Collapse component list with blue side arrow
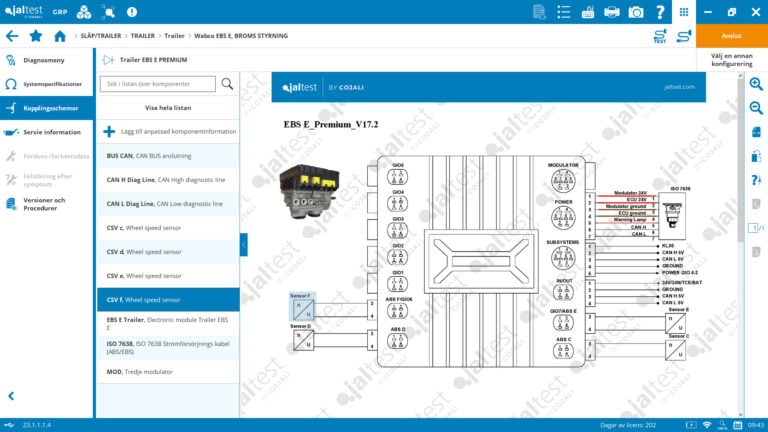Image resolution: width=768 pixels, height=432 pixels. tap(244, 245)
